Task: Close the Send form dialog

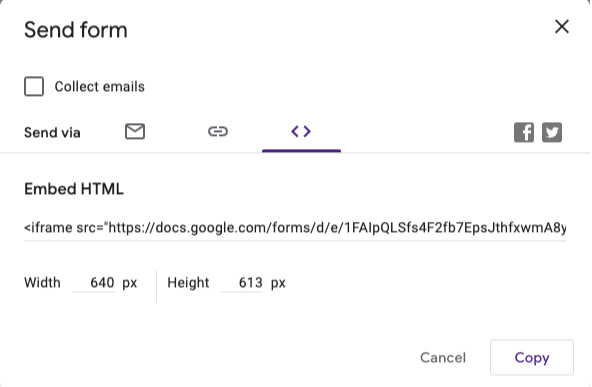Action: [562, 26]
